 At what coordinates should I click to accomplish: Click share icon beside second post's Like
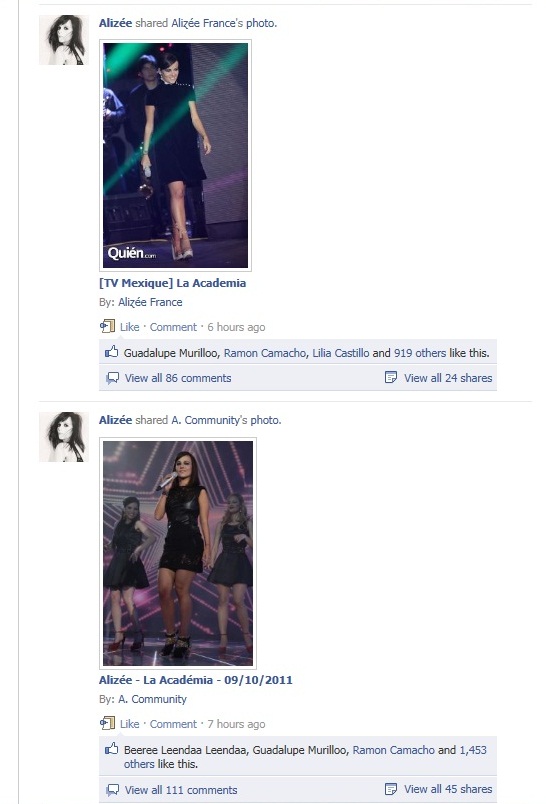click(107, 723)
